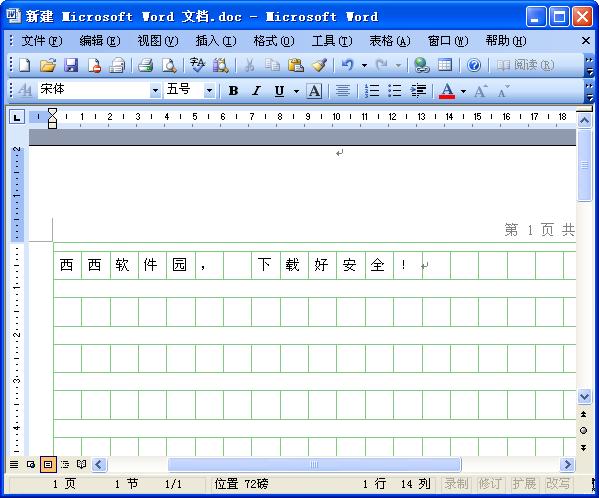Image resolution: width=599 pixels, height=498 pixels.
Task: Toggle 扩展 extend selection in status bar
Action: 524,484
